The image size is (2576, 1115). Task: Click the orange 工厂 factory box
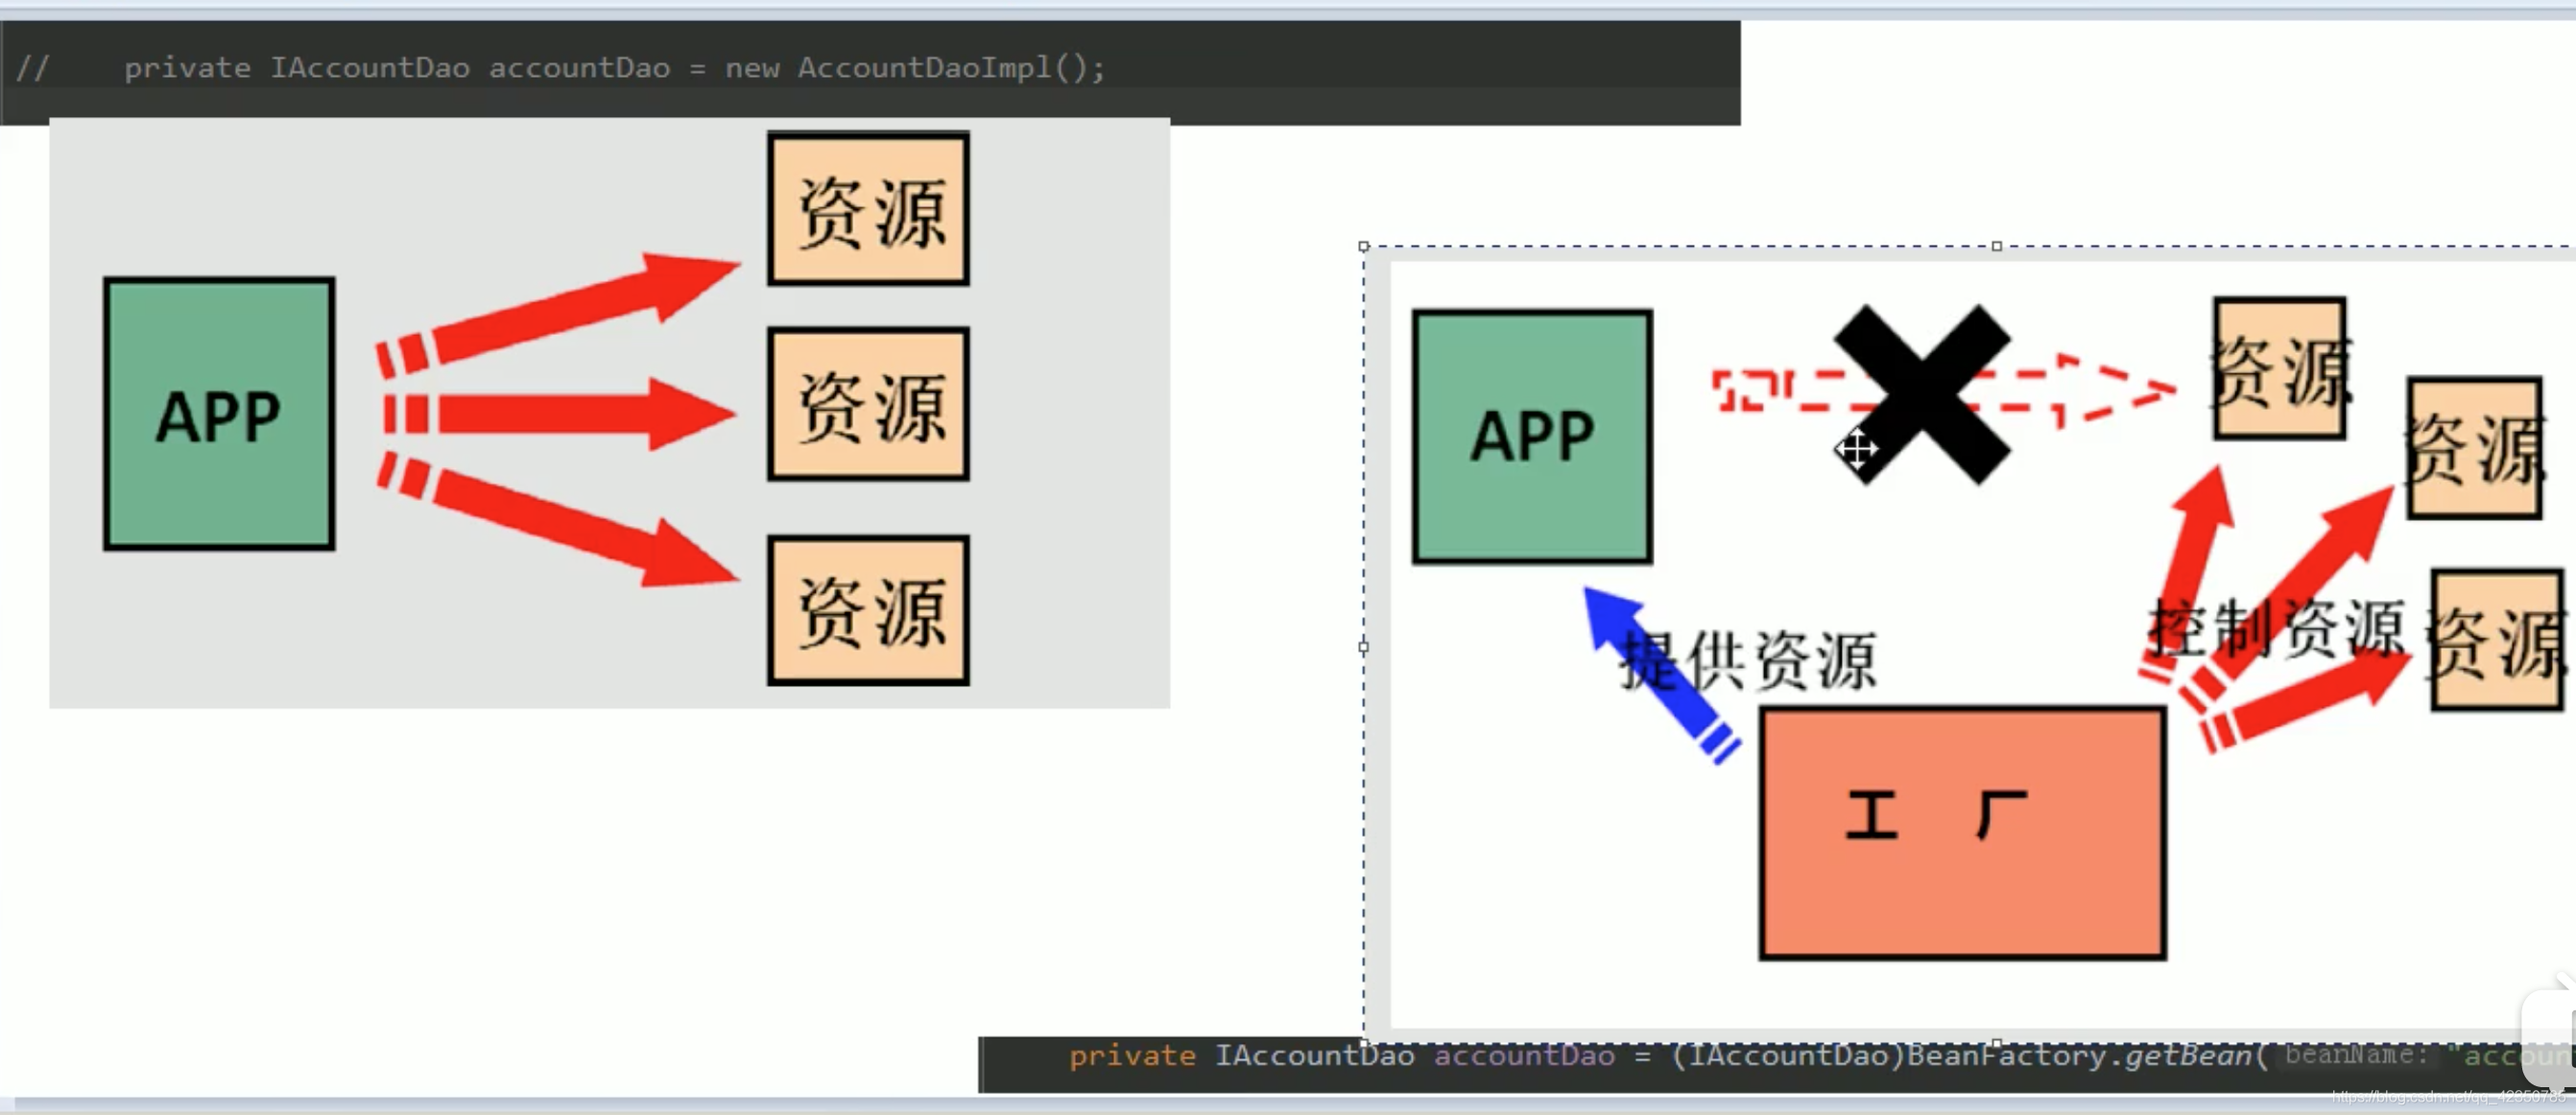pyautogui.click(x=1963, y=833)
